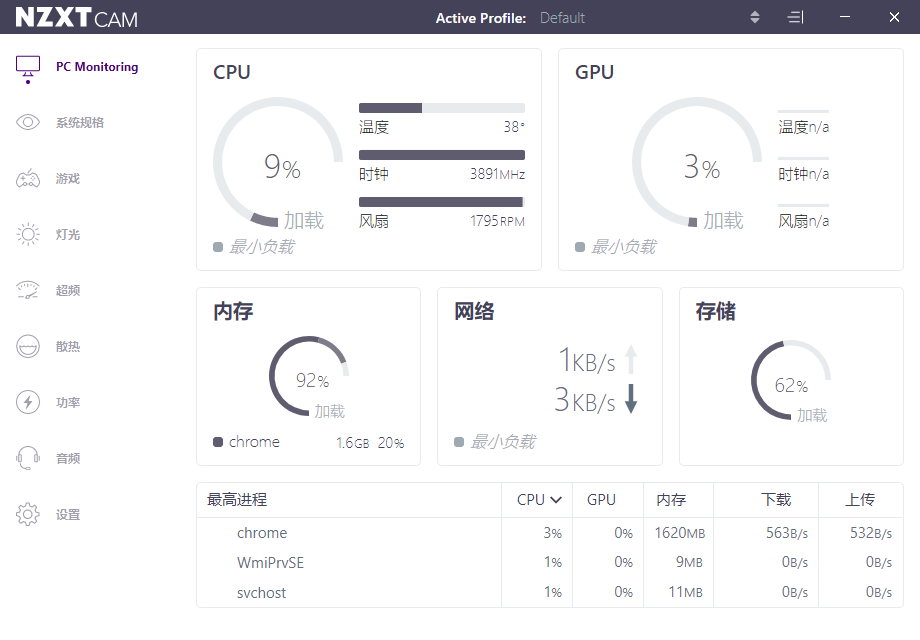Open the 灯光 sun icon

[x=28, y=235]
